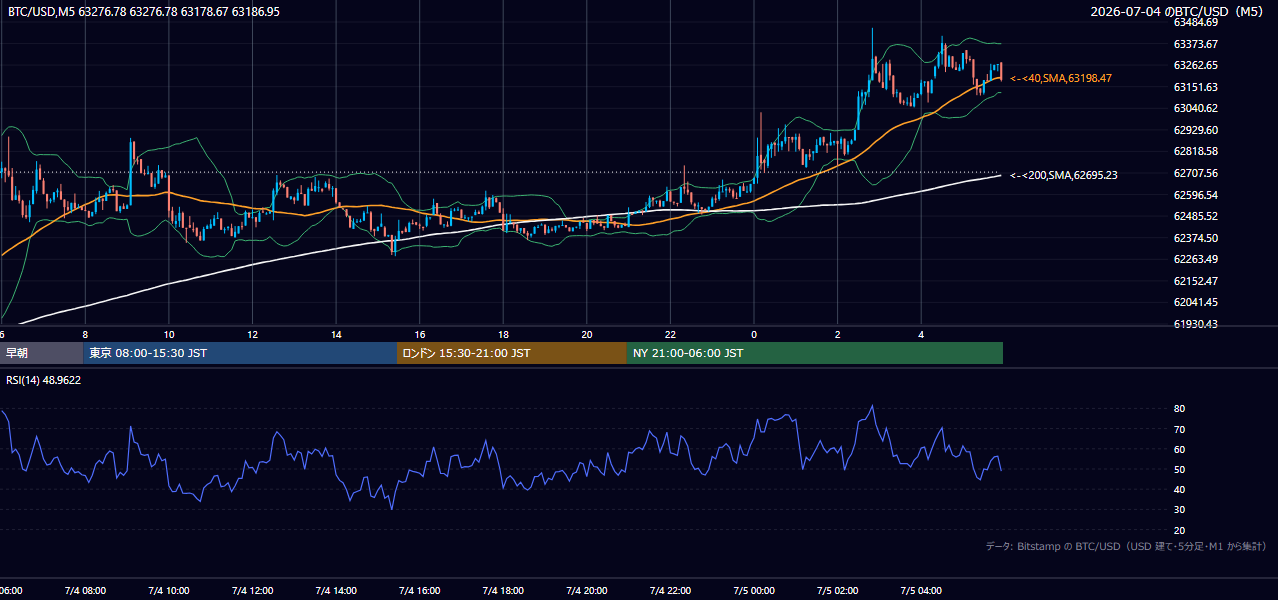Viewport: 1278px width, 600px height.
Task: Click the ロンドン 15:30-21:00 JST session band
Action: click(x=512, y=353)
